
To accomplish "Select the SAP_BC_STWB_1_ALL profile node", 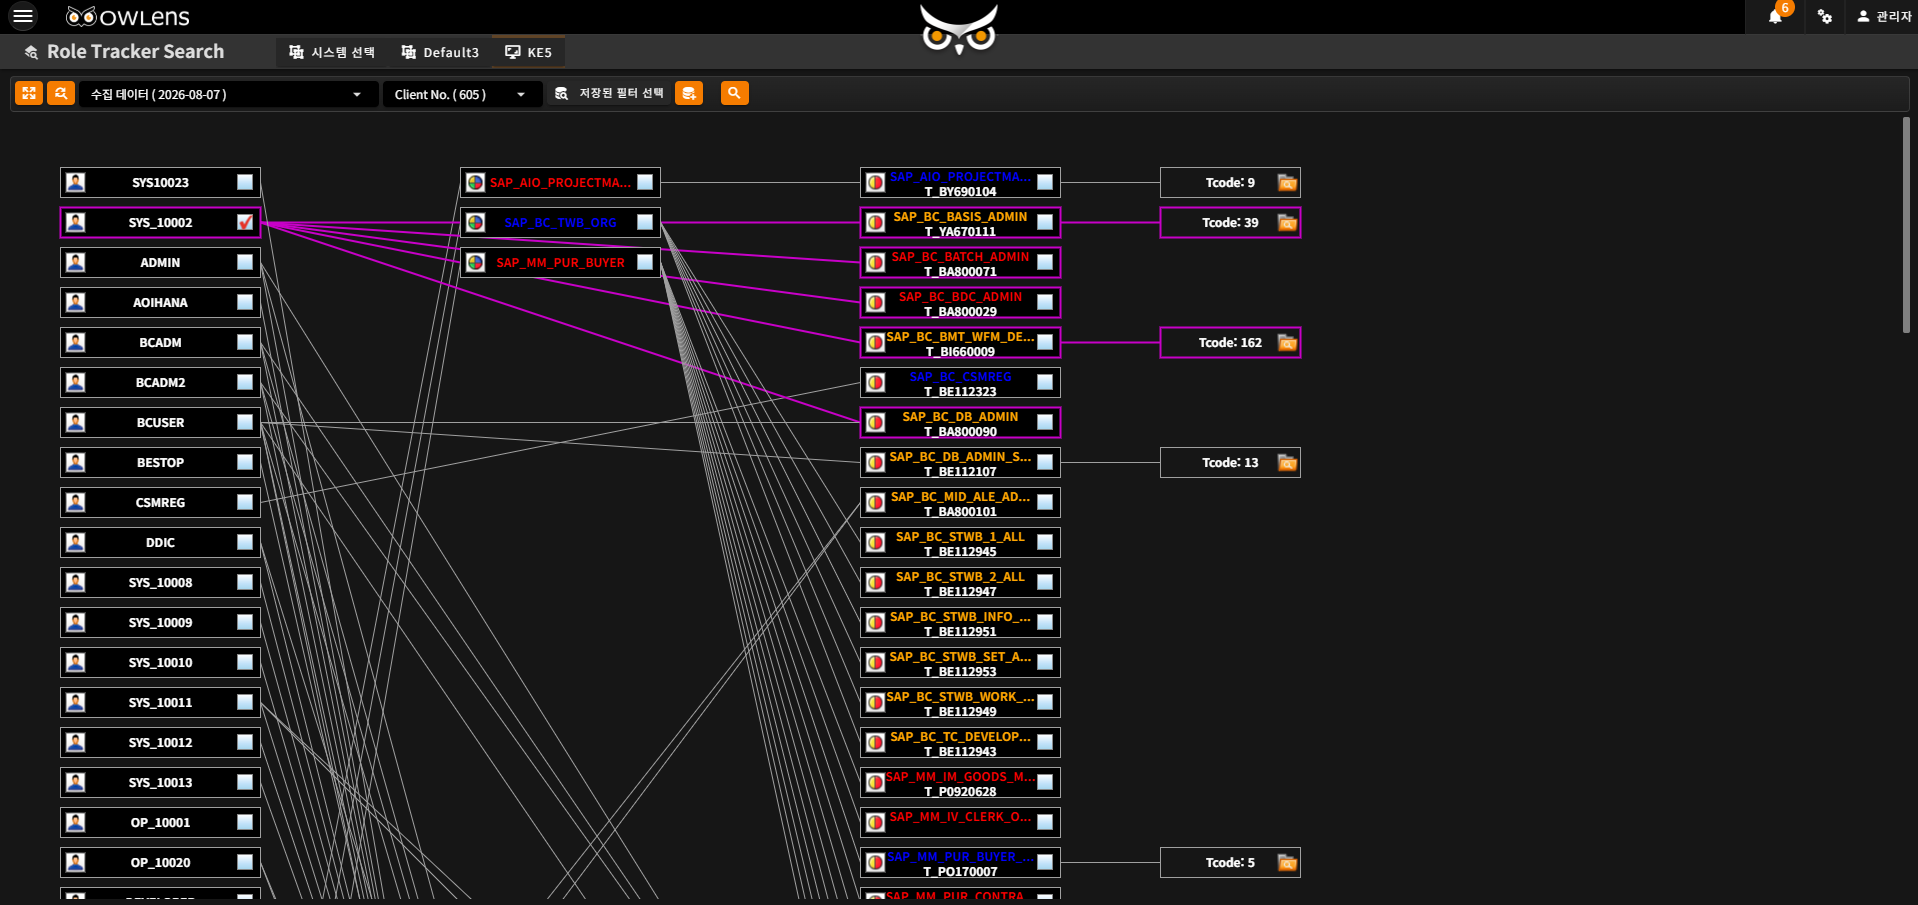I will tap(960, 543).
